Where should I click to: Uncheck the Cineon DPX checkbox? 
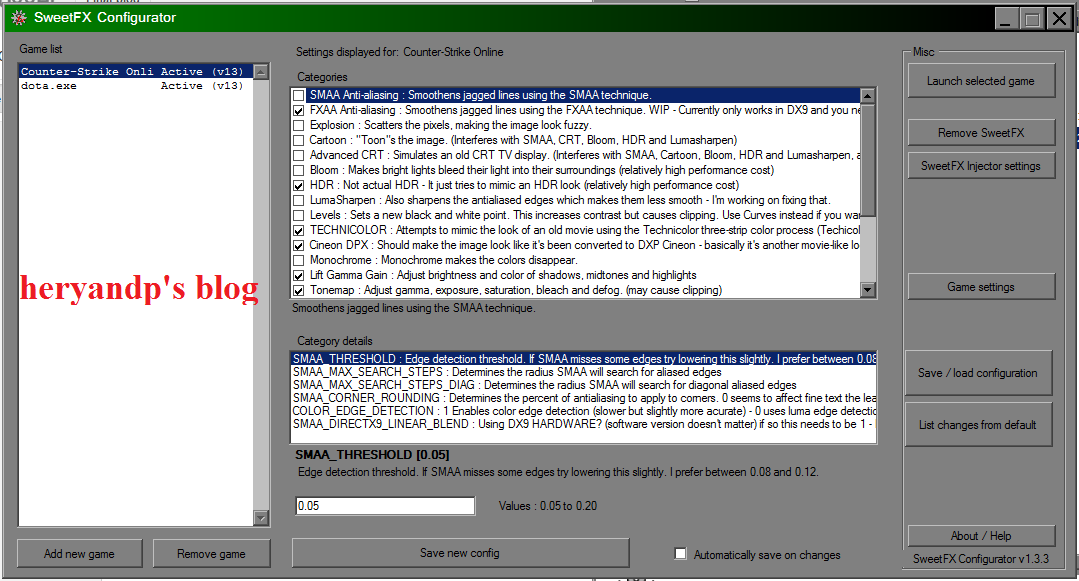pos(299,246)
